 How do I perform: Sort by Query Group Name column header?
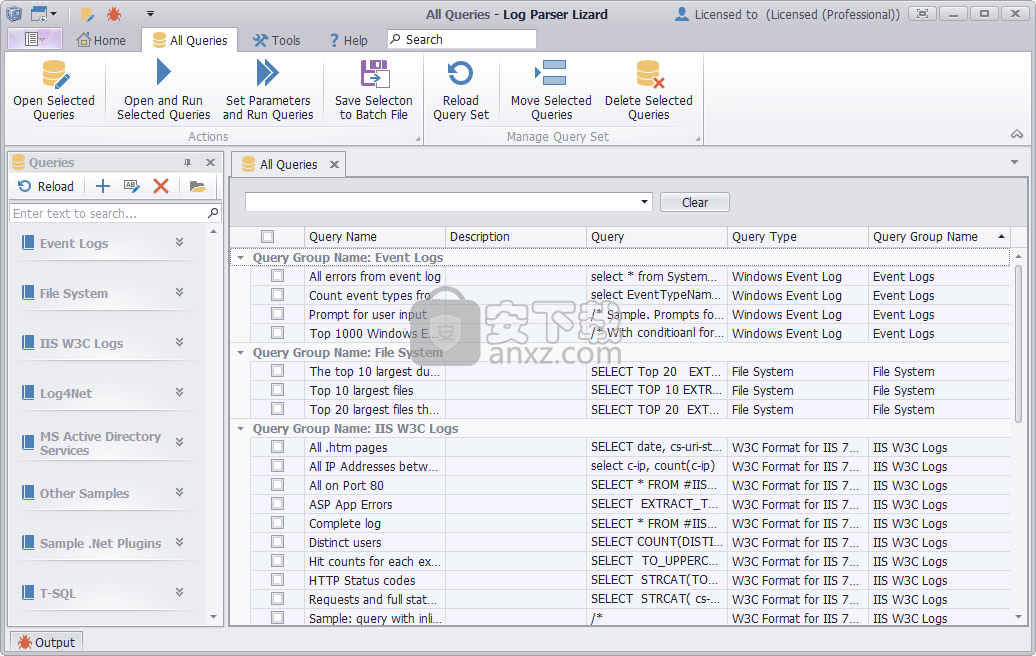[x=938, y=237]
